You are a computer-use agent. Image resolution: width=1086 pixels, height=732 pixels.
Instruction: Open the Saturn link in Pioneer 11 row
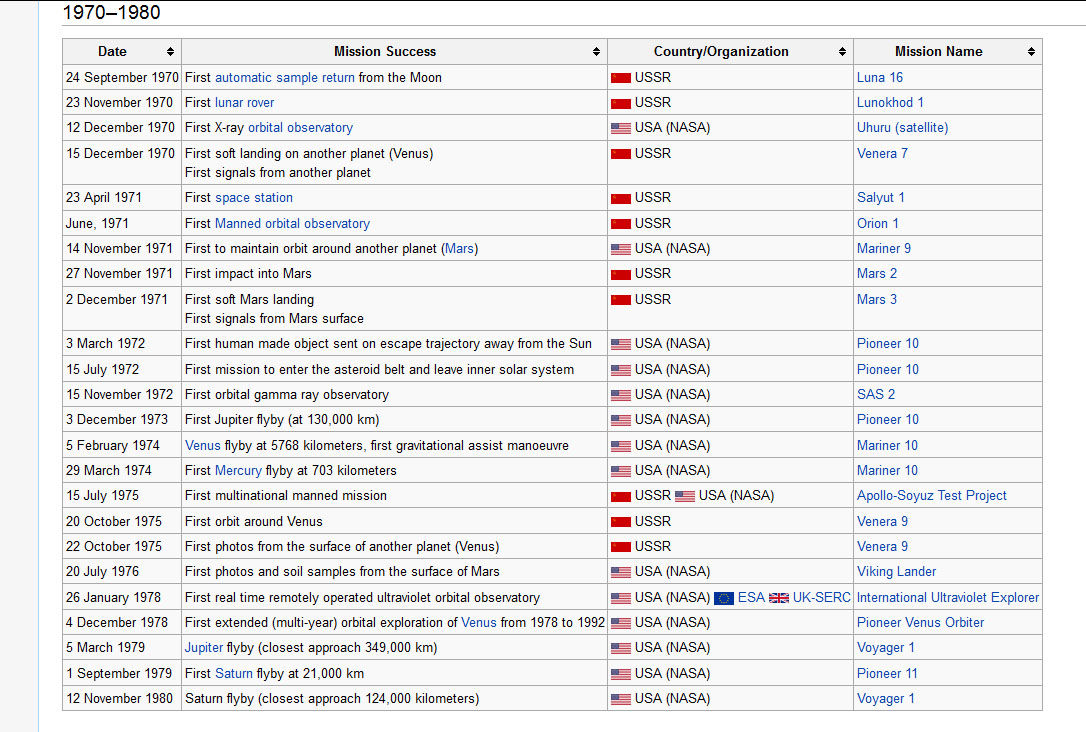(x=233, y=673)
